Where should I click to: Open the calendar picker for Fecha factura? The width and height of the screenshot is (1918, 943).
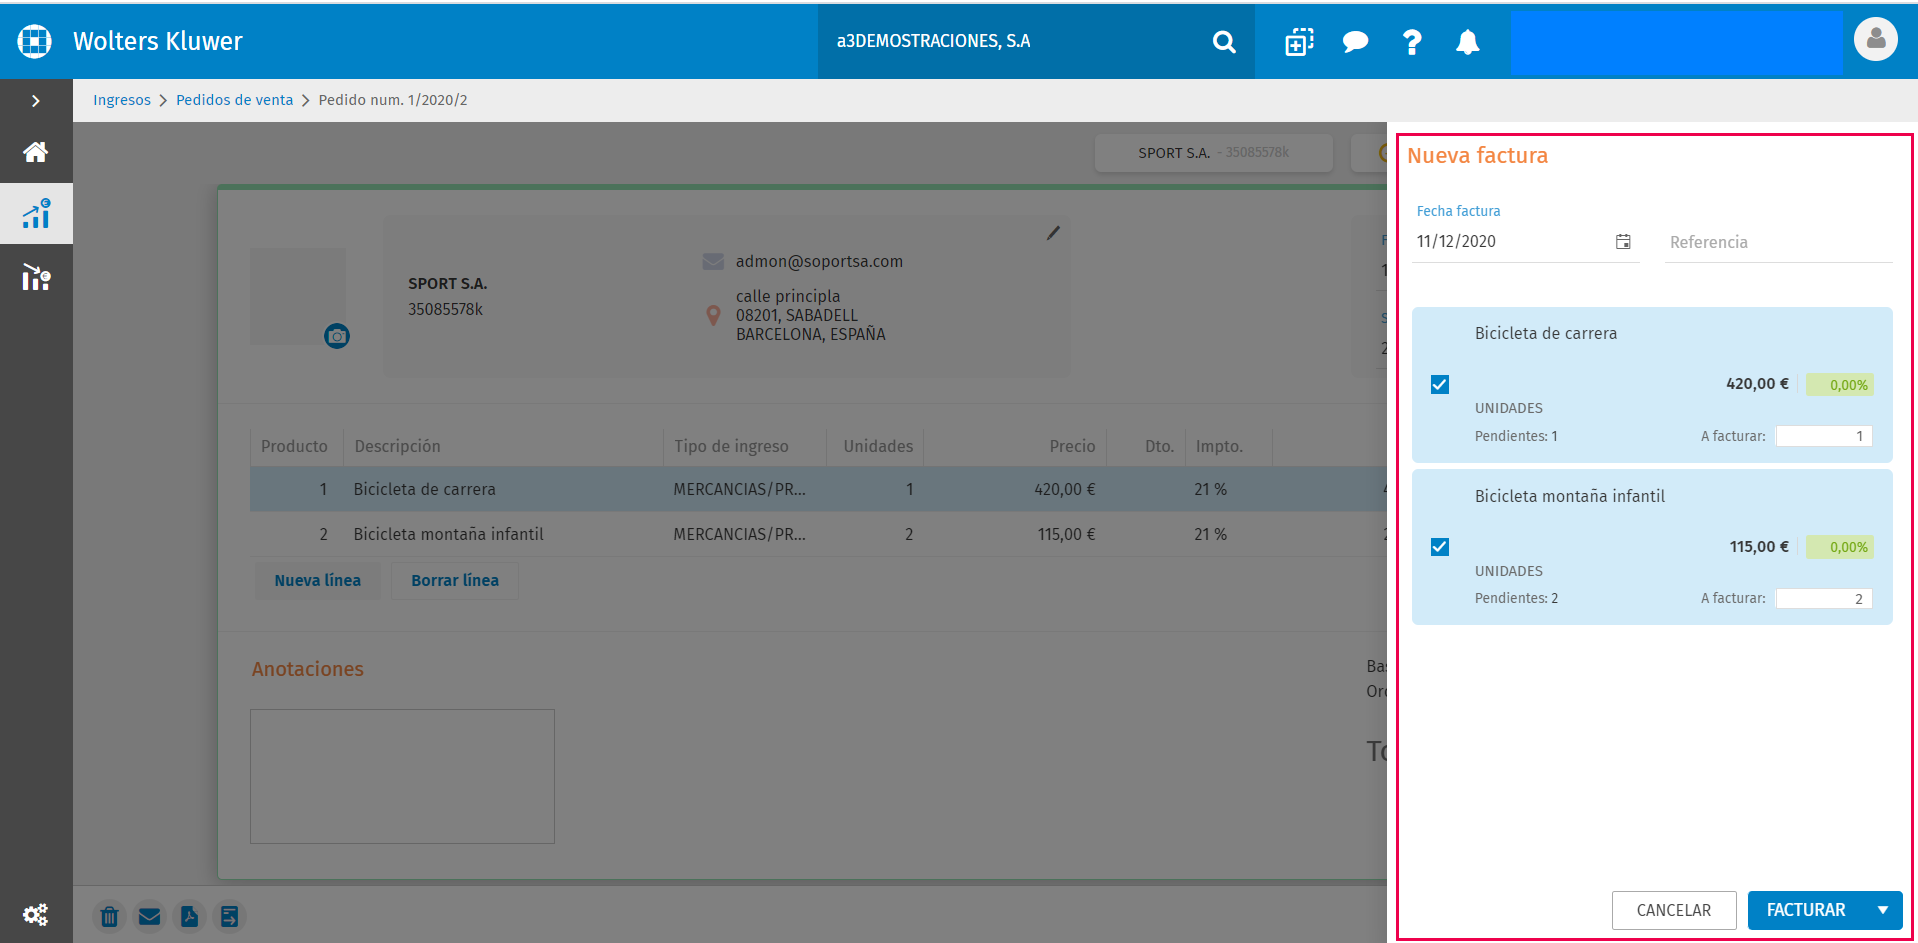(1623, 242)
